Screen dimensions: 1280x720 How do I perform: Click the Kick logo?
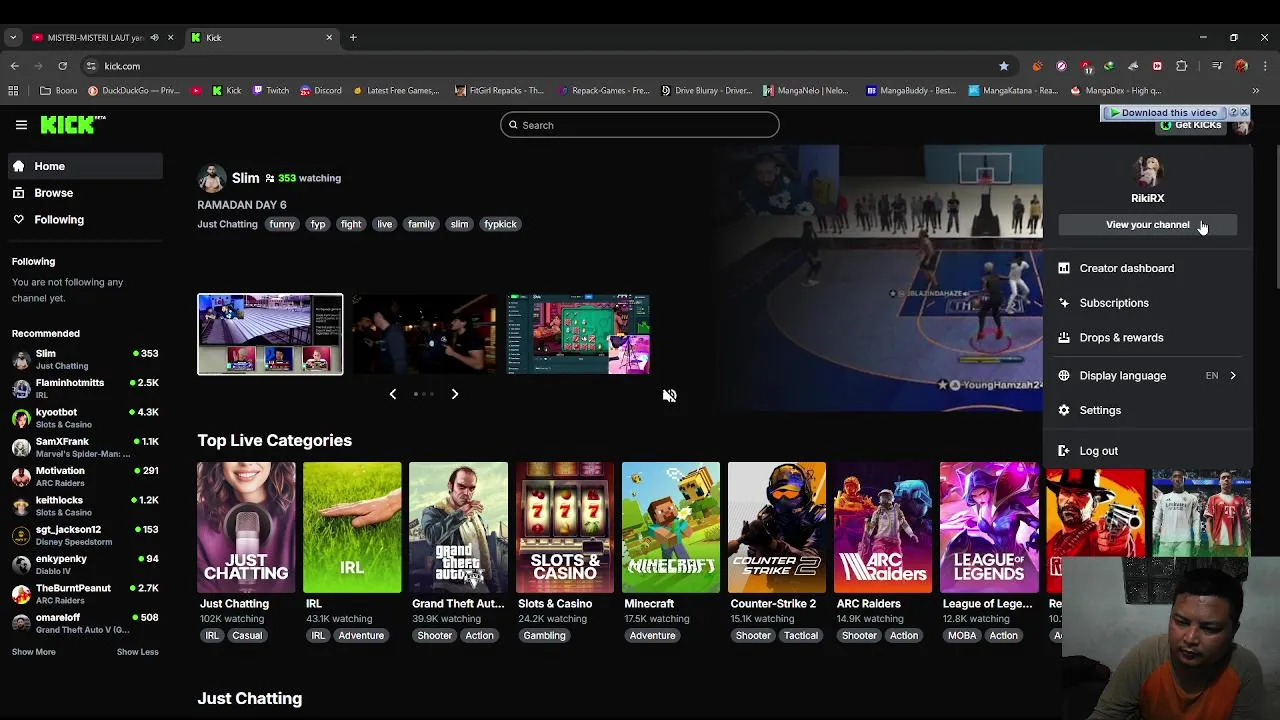tap(72, 125)
